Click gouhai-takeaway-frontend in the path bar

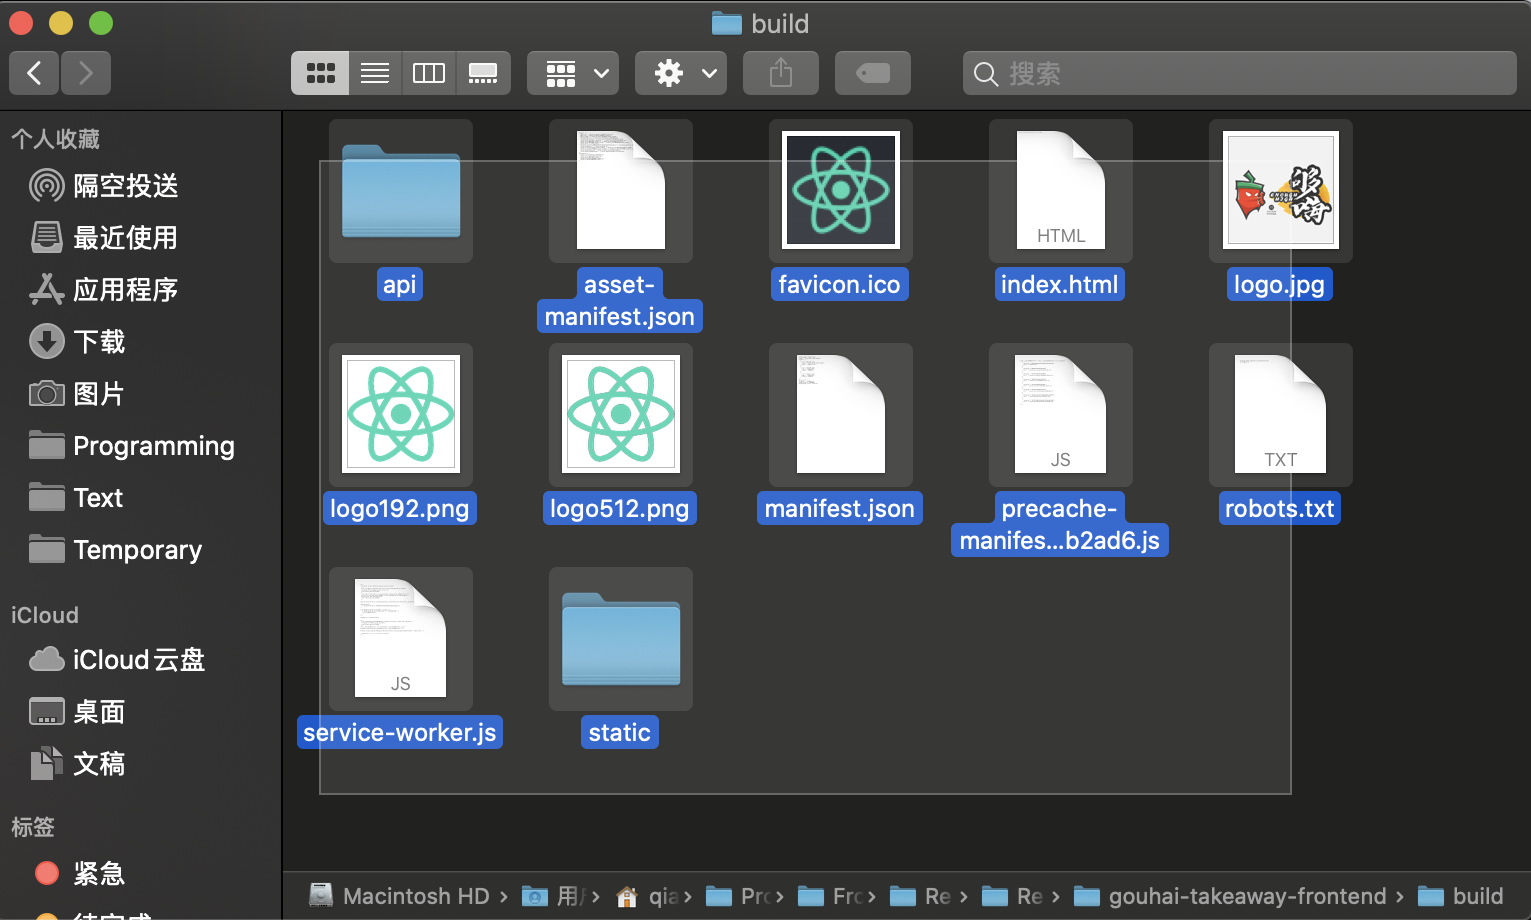point(1245,895)
